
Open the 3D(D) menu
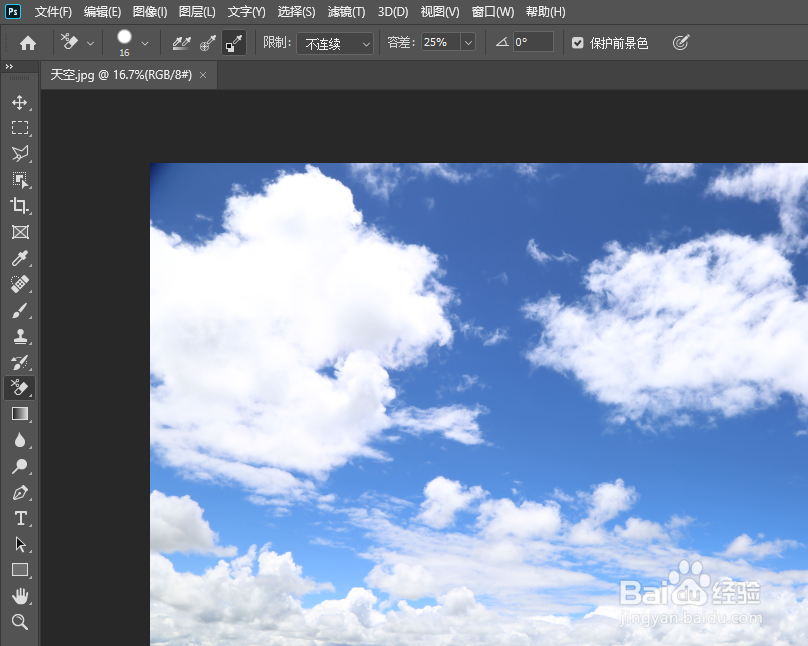tap(393, 11)
